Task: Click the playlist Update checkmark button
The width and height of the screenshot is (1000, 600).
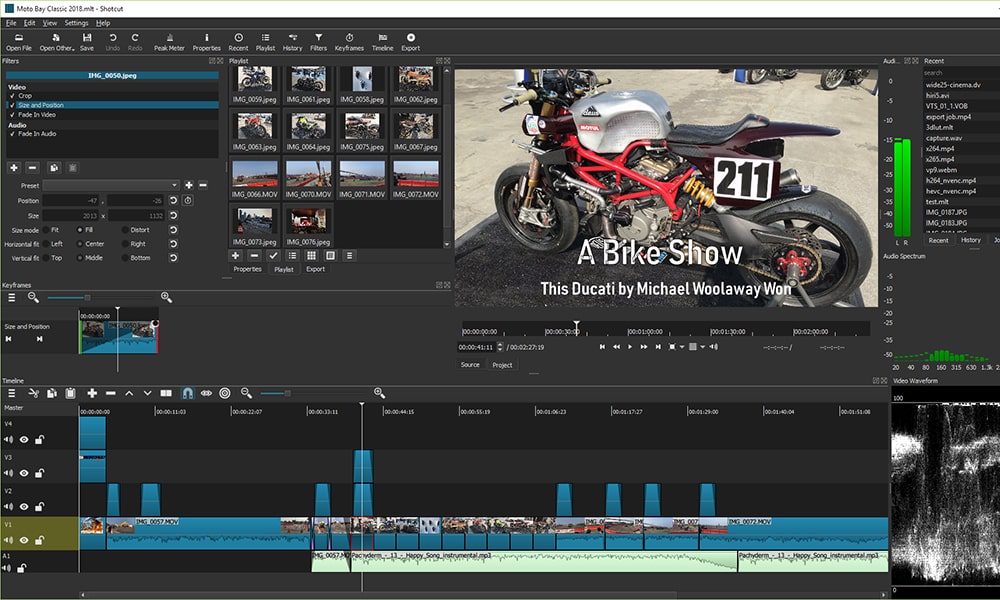Action: click(273, 255)
